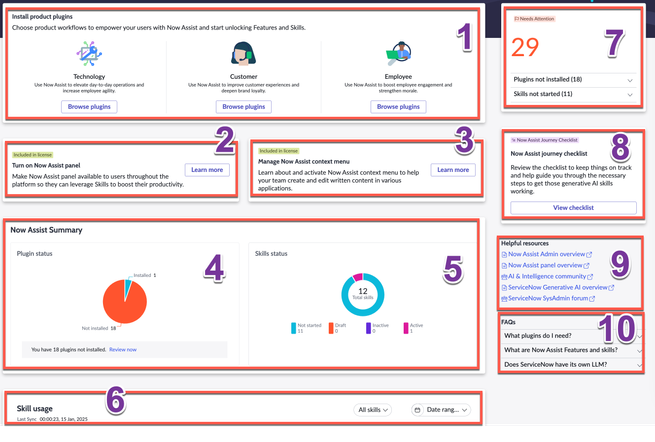Screen dimensions: 655x442
Task: Click the document icon before Now Assist Admin overview
Action: (x=504, y=254)
